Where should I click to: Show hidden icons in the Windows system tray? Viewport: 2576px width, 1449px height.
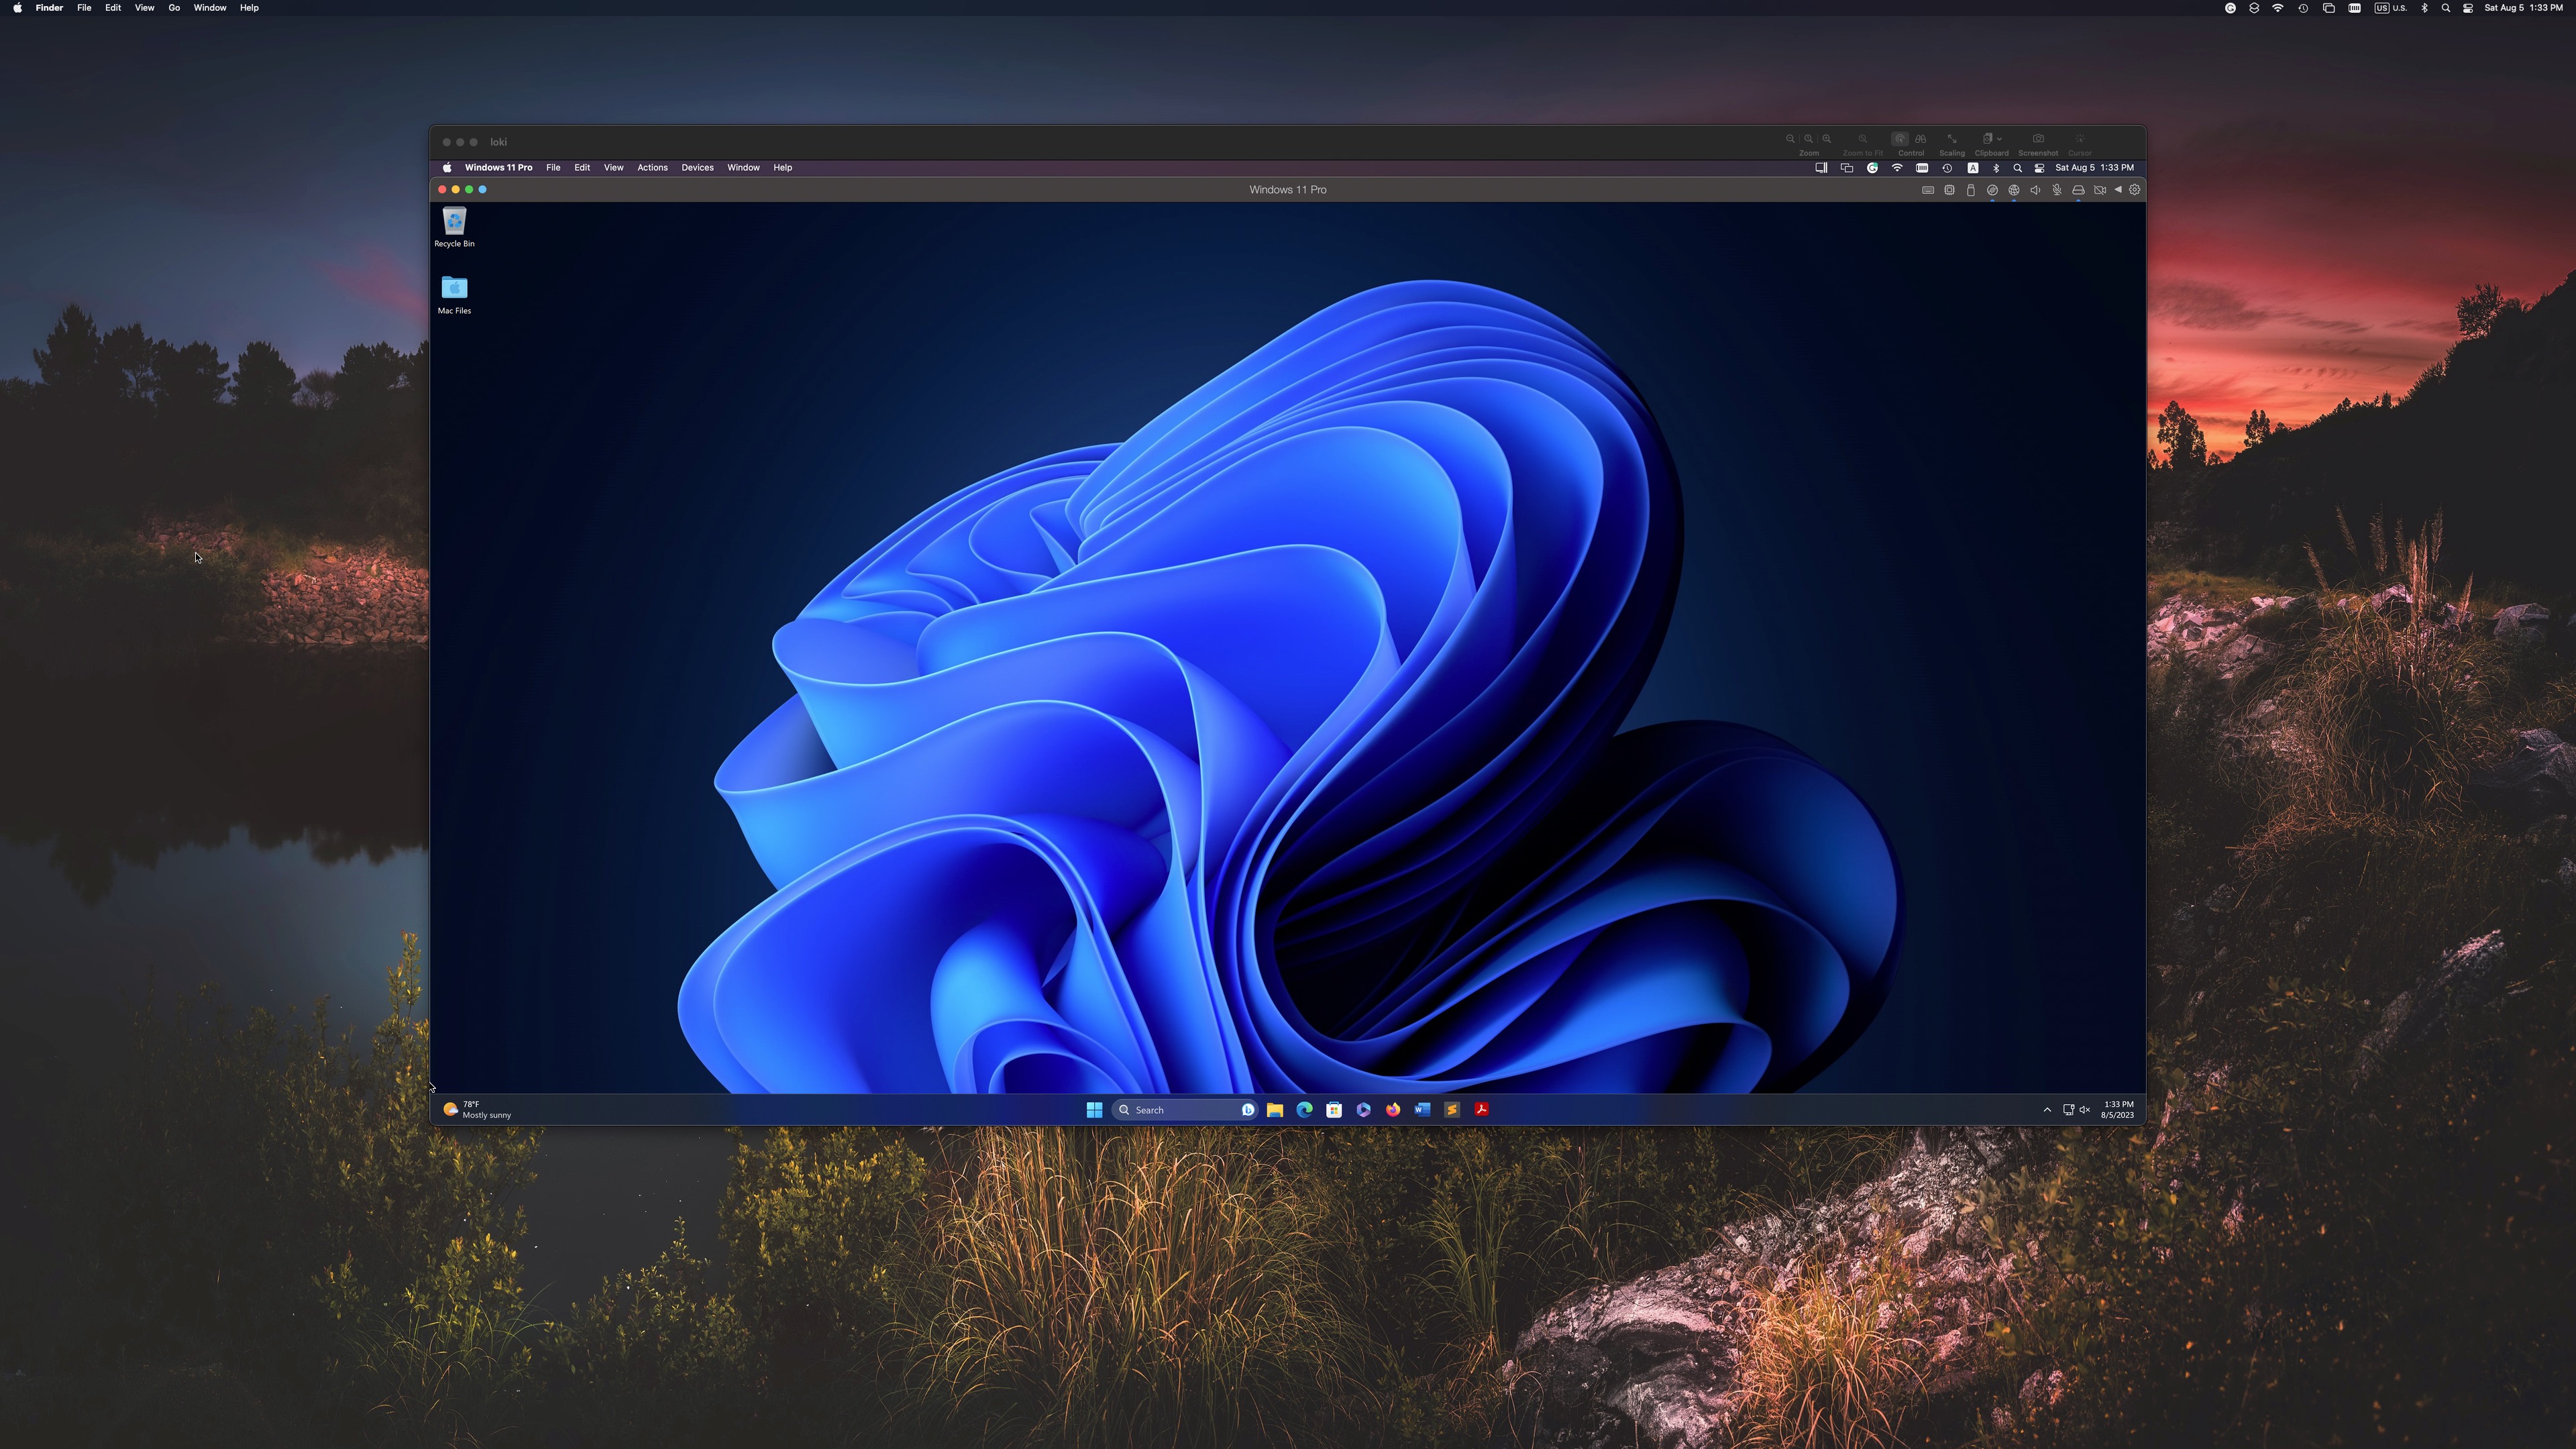2047,1109
